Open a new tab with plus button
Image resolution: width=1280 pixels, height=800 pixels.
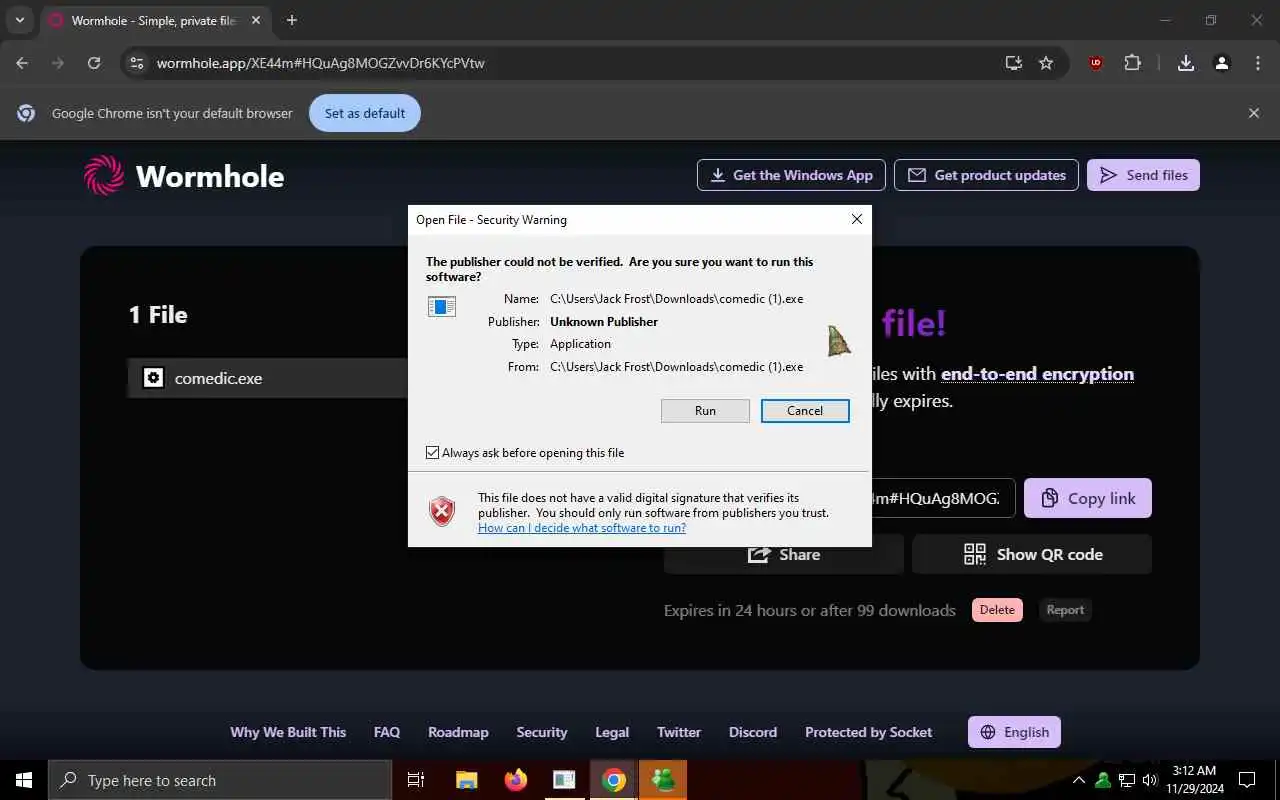click(291, 20)
